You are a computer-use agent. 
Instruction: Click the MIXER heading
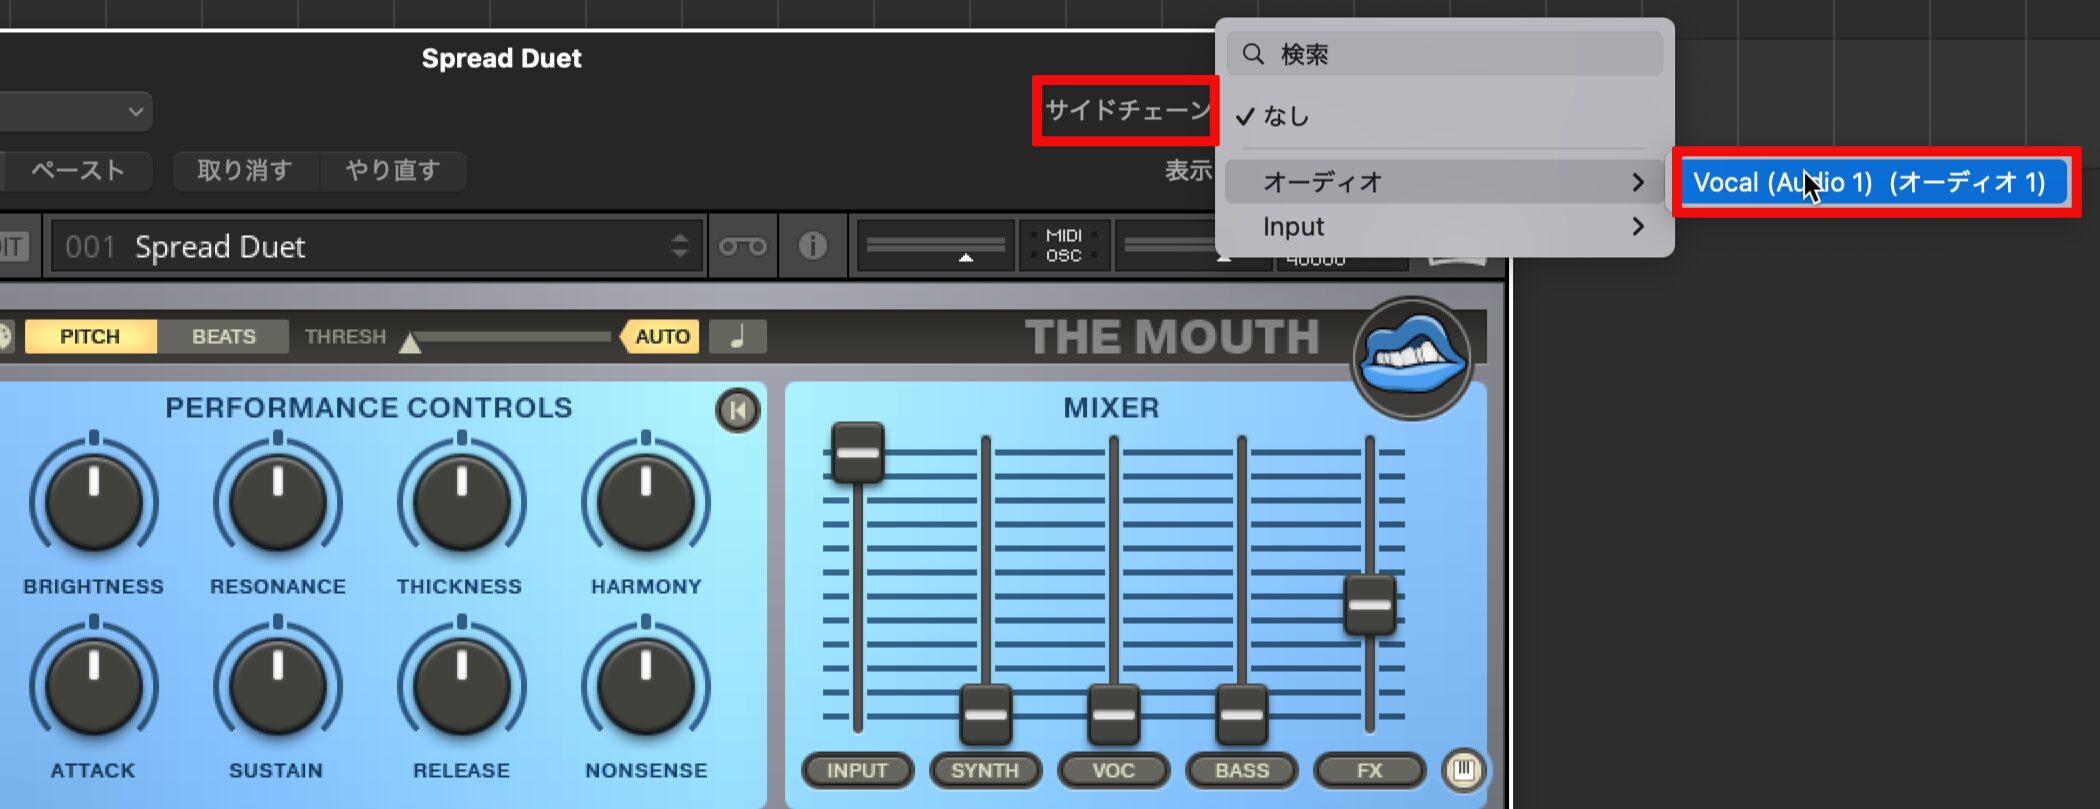(1111, 407)
